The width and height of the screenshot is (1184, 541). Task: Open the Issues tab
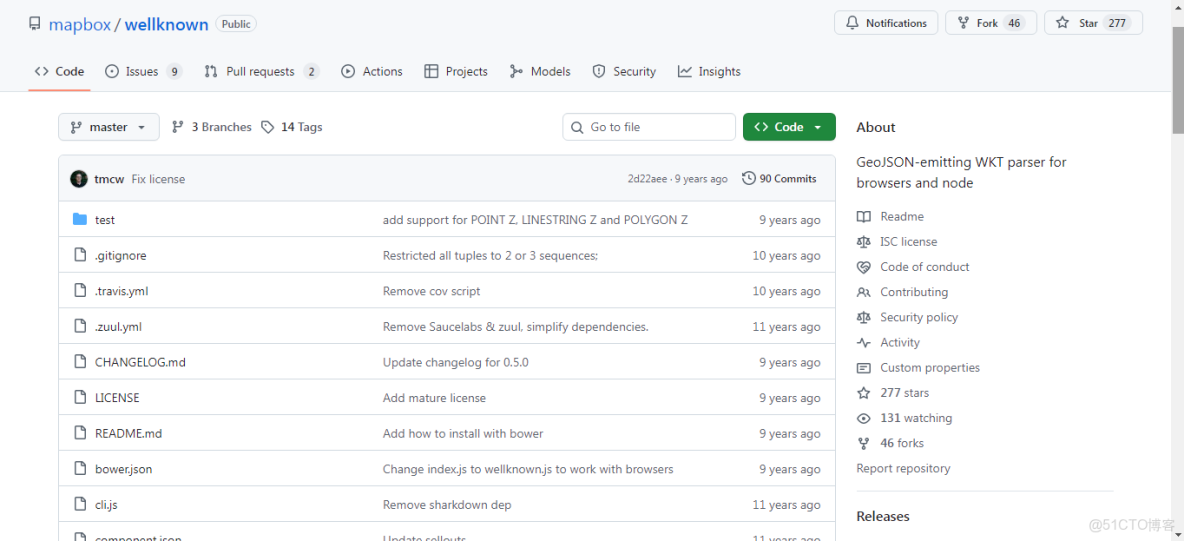click(143, 72)
